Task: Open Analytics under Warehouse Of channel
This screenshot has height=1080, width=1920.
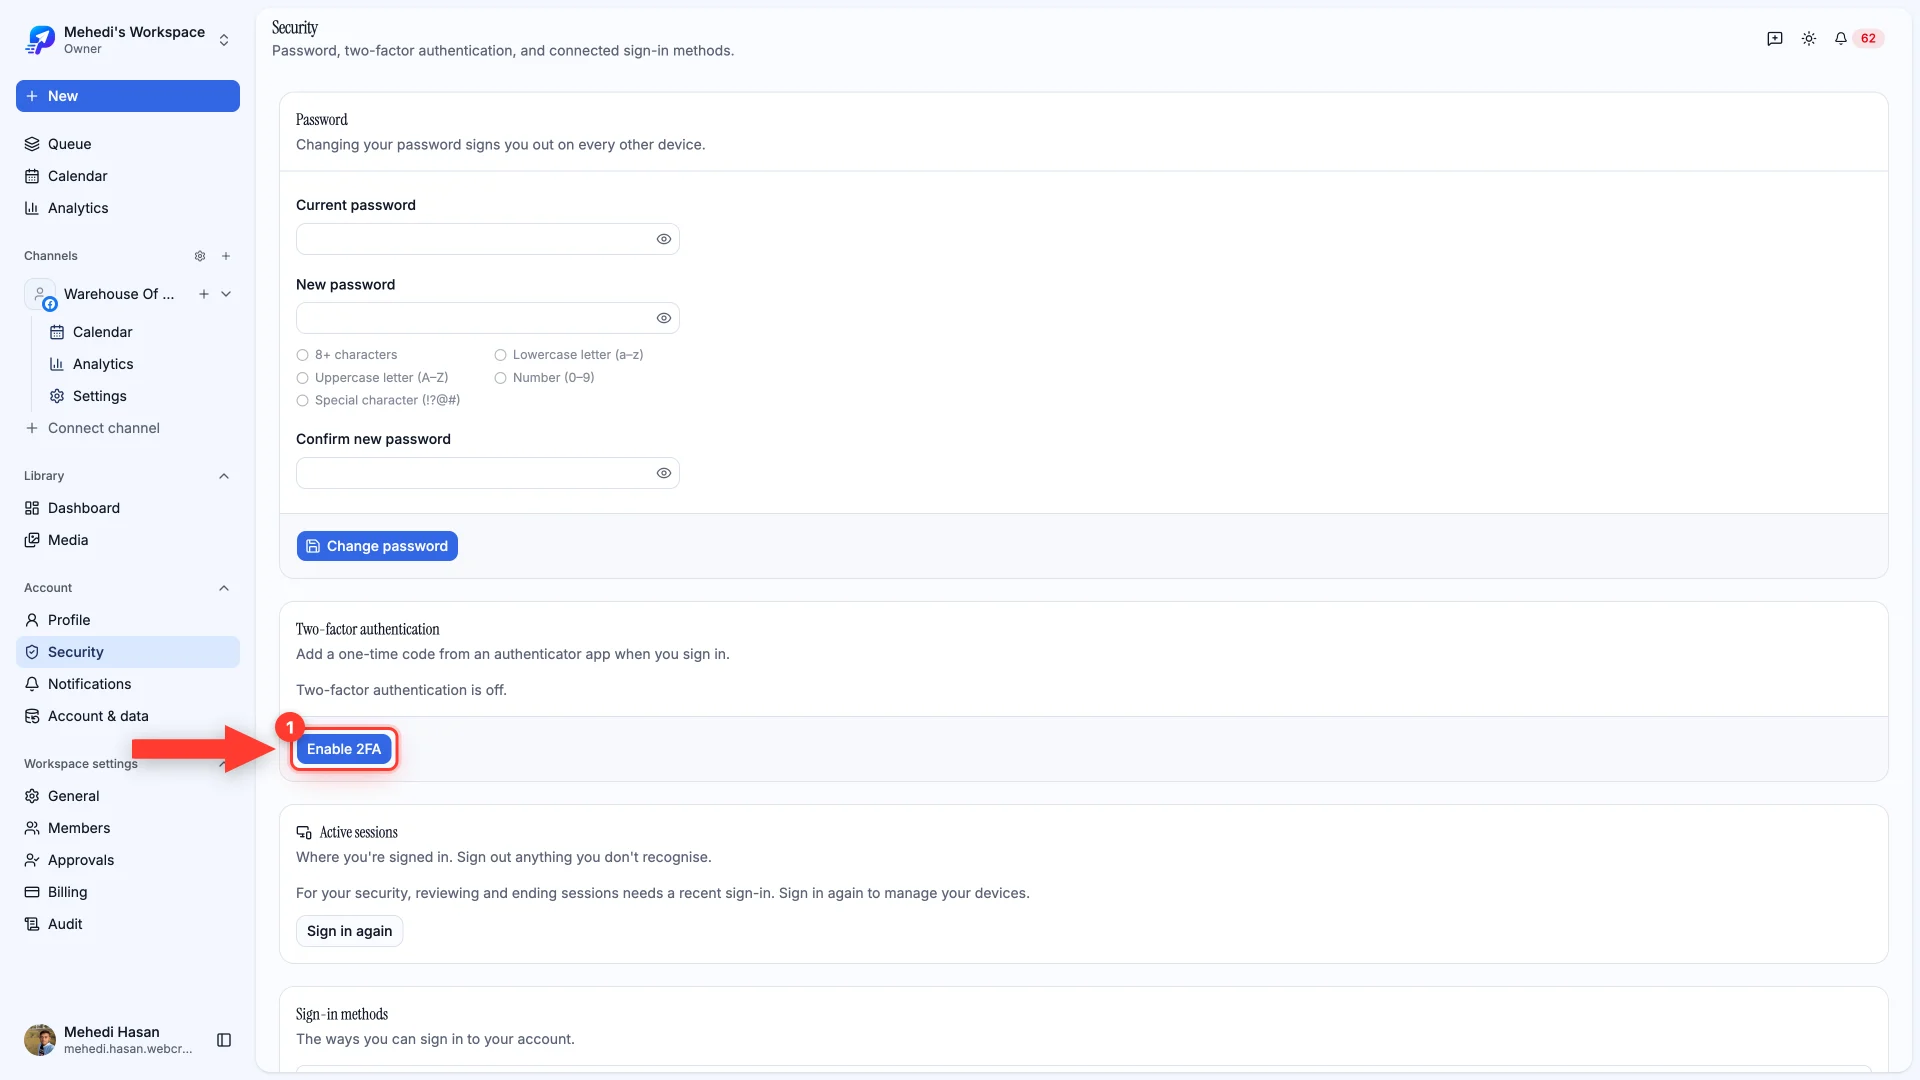Action: click(x=140, y=364)
